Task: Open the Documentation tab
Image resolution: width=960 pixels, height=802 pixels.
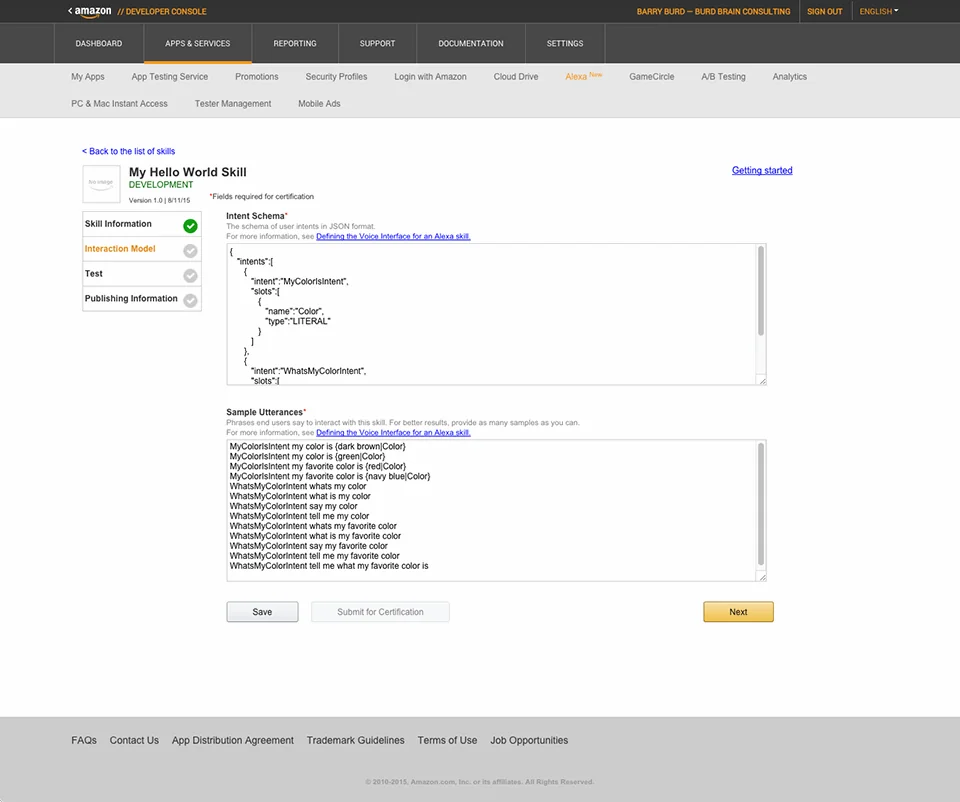Action: [x=471, y=43]
